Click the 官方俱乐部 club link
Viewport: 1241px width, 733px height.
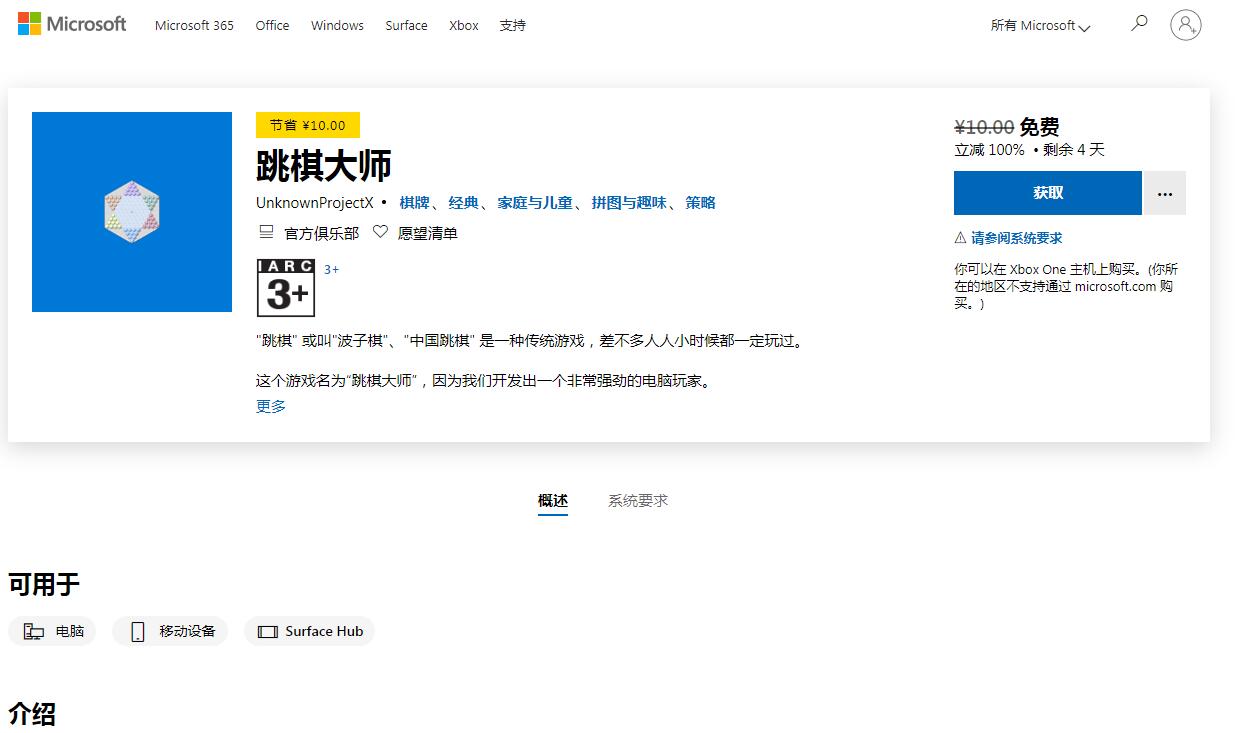coord(309,233)
